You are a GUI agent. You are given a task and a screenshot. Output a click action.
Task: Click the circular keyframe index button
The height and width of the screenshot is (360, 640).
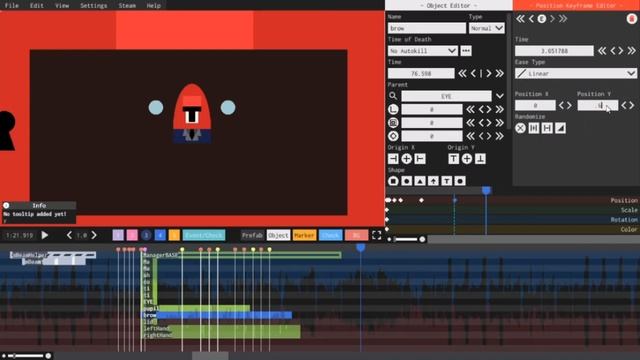(542, 19)
